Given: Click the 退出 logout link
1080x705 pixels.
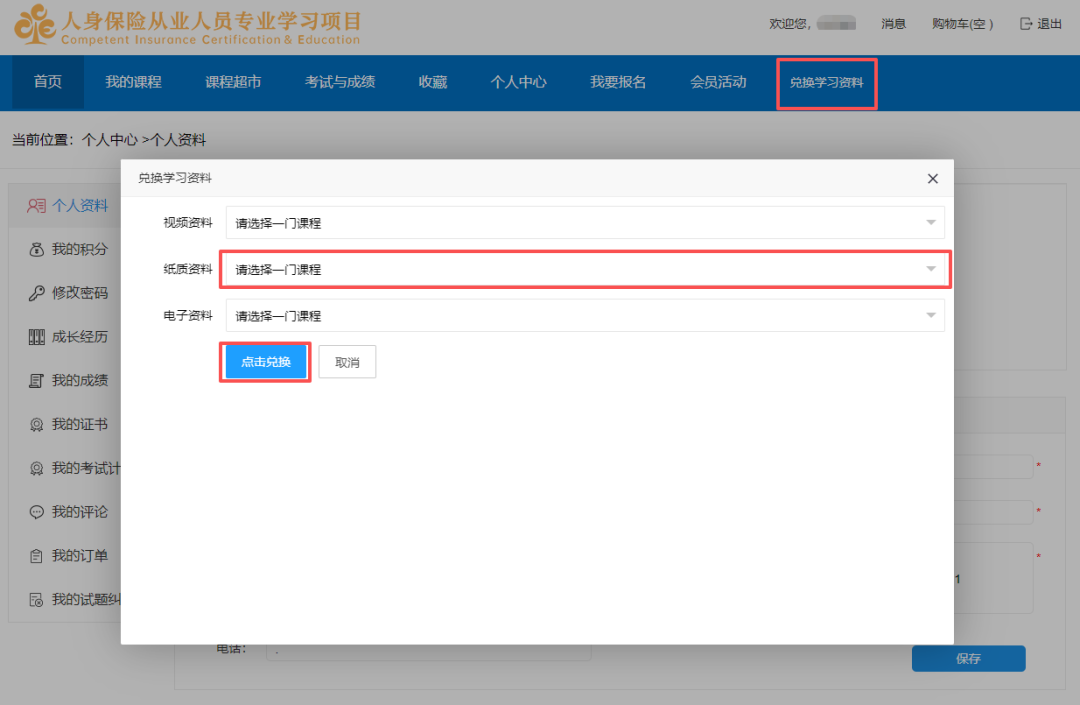Looking at the screenshot, I should click(x=1041, y=24).
